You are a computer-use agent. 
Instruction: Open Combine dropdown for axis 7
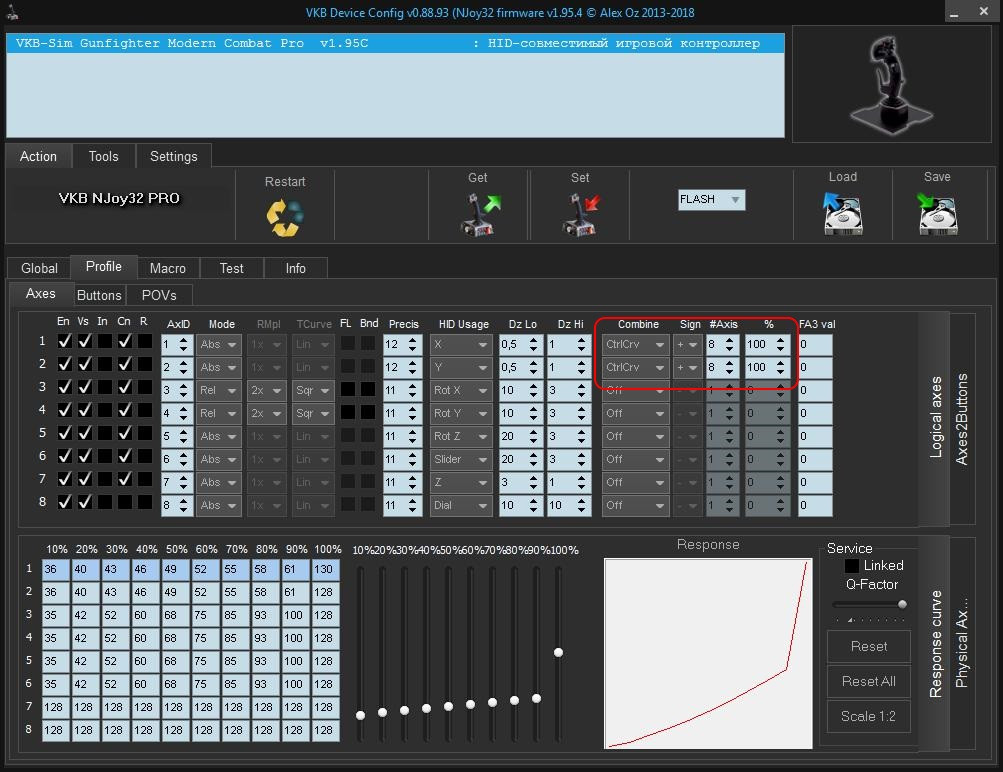coord(635,482)
